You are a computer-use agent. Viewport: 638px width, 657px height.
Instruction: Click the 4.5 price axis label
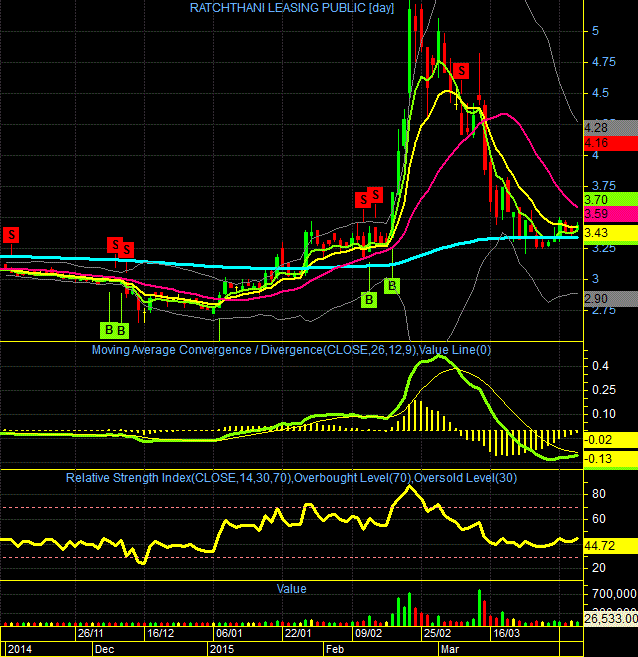pyautogui.click(x=600, y=93)
